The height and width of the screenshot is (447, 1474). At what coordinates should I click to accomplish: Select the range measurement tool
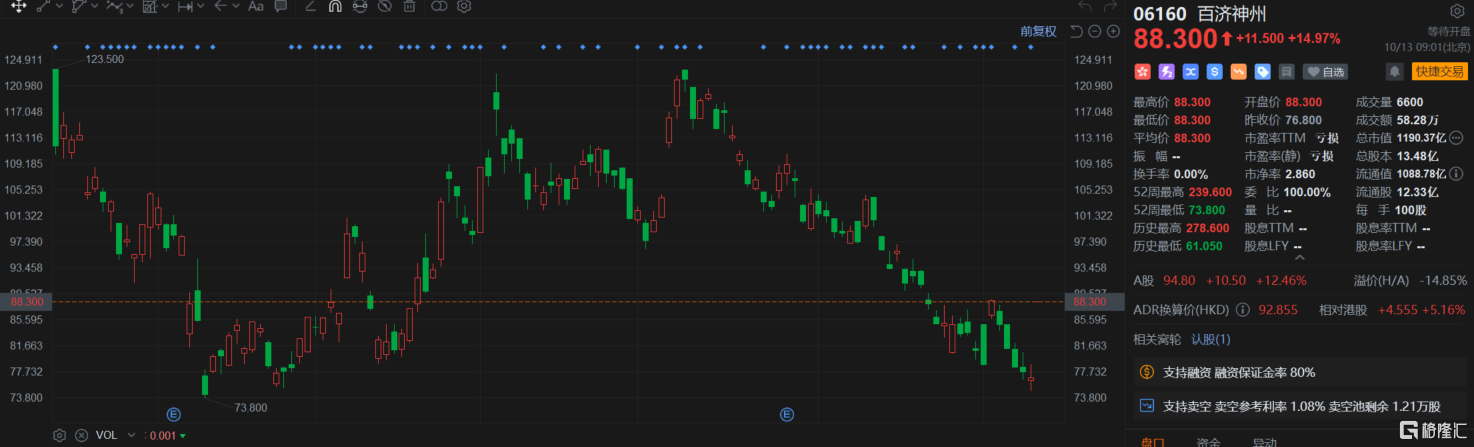(185, 6)
